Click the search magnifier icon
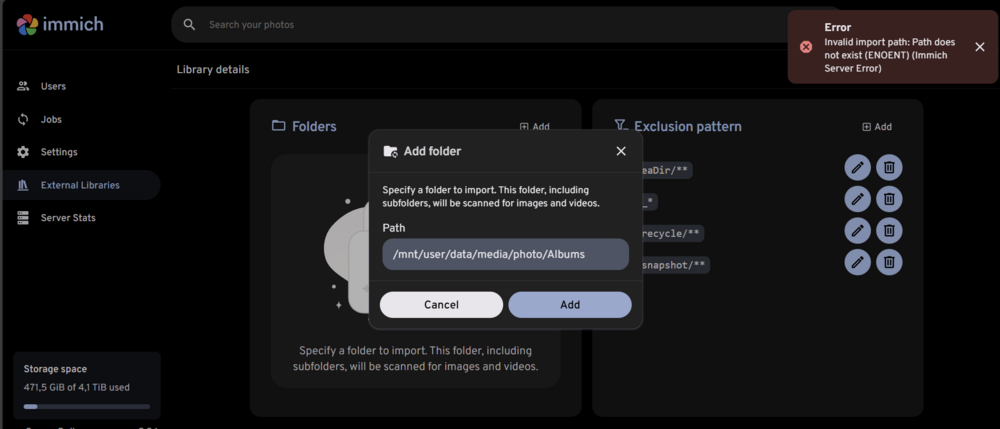This screenshot has height=429, width=1000. (189, 25)
